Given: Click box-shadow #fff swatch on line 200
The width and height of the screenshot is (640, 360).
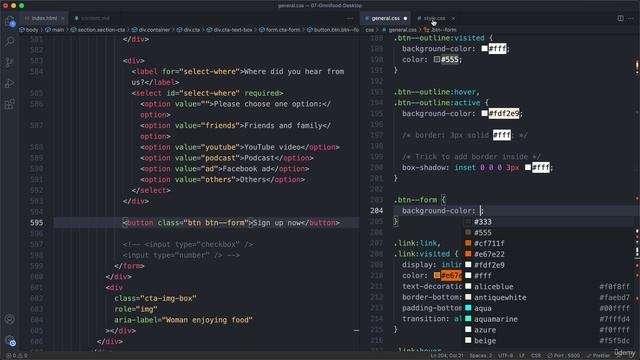Looking at the screenshot, I should pos(528,167).
